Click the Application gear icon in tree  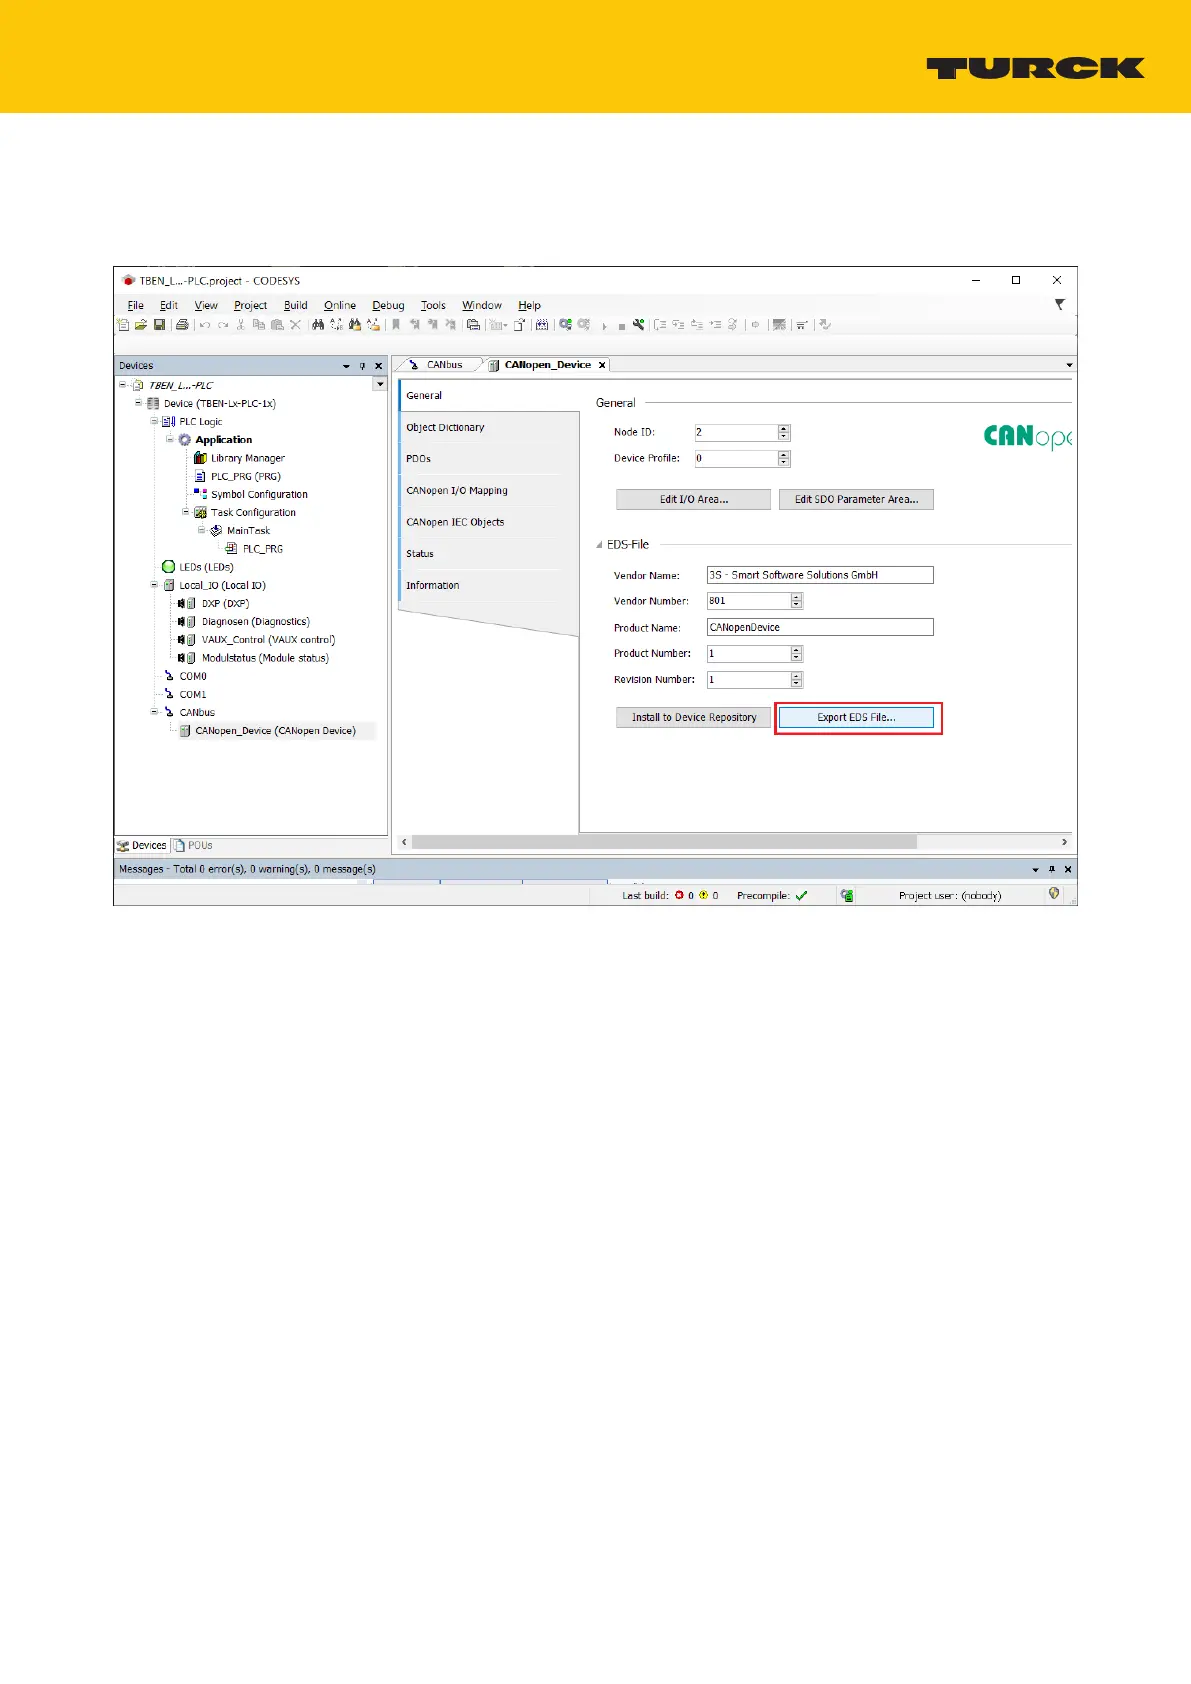click(x=185, y=440)
